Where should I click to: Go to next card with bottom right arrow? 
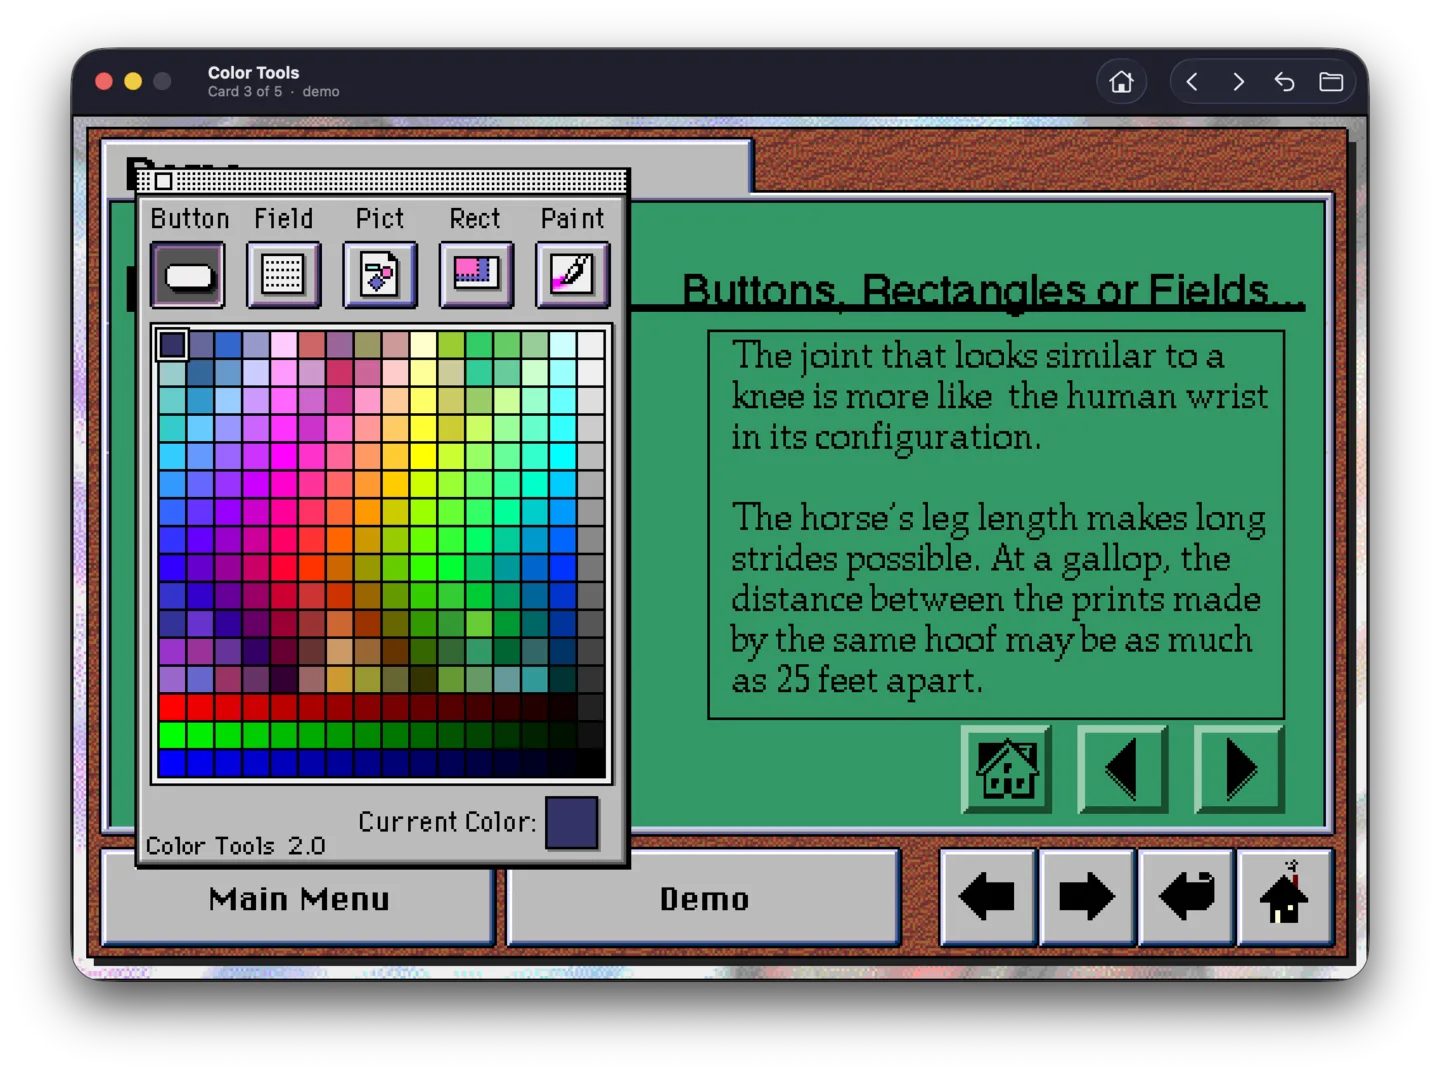pos(1086,897)
